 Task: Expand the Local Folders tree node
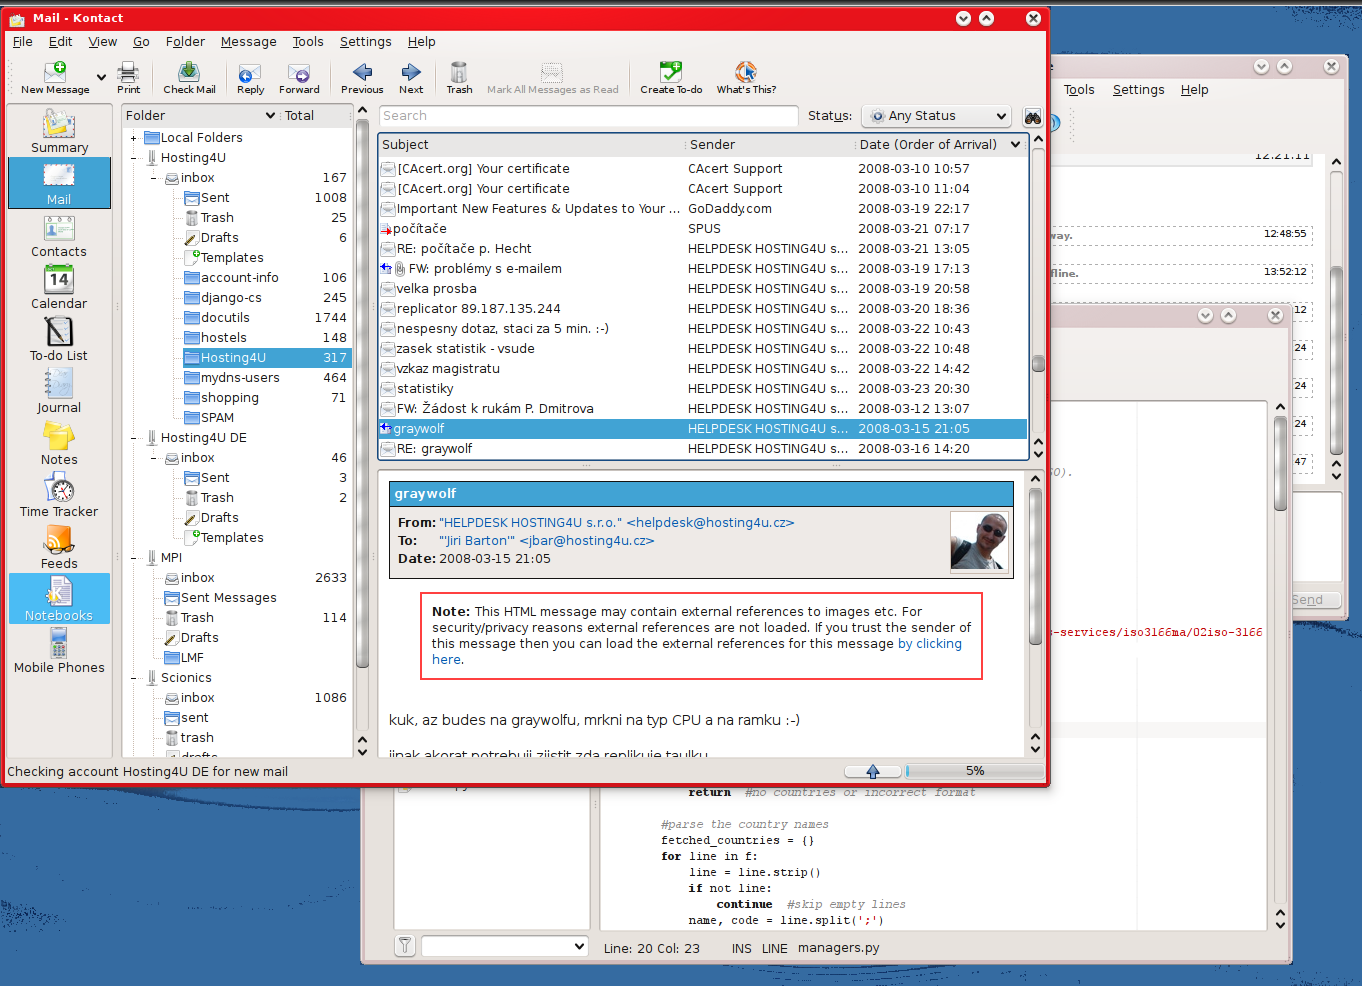(134, 138)
